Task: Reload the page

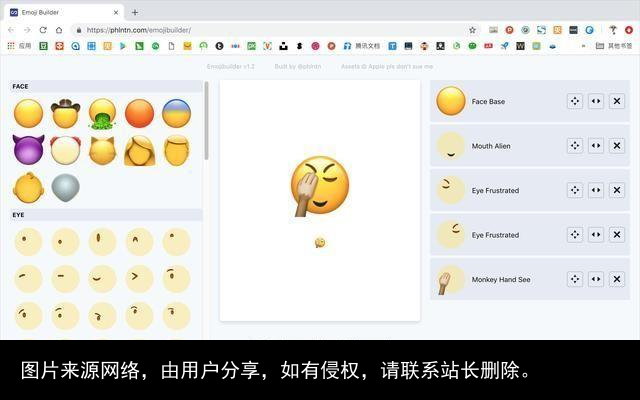Action: (x=43, y=30)
